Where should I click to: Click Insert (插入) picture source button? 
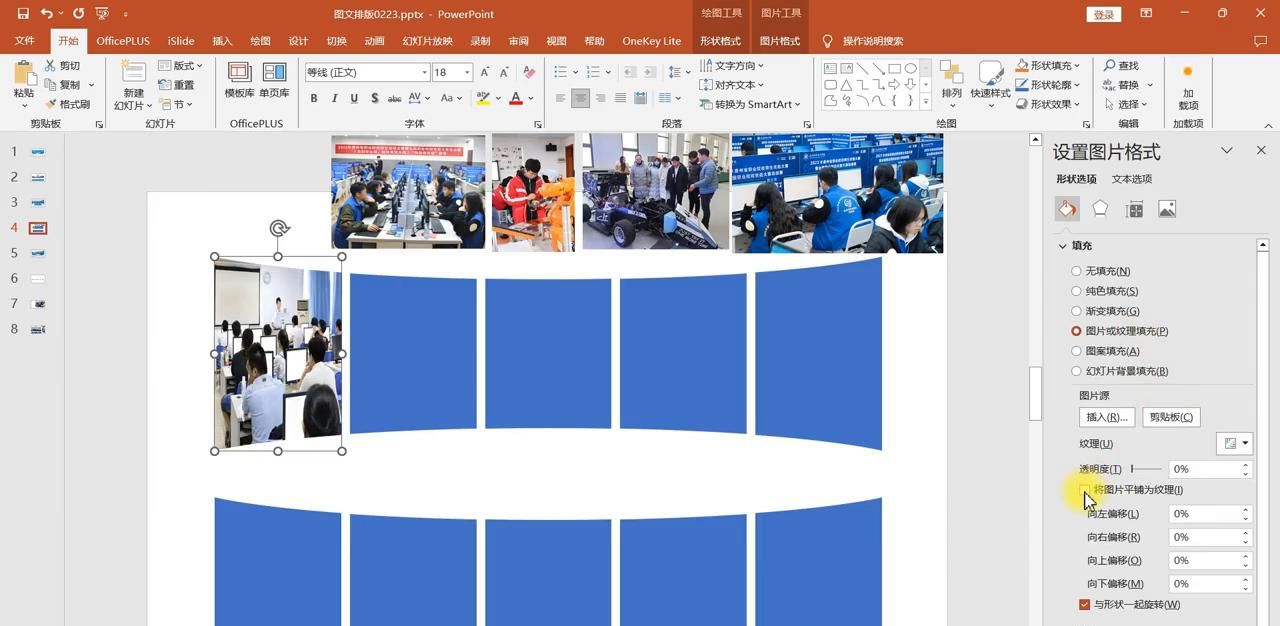(1106, 417)
